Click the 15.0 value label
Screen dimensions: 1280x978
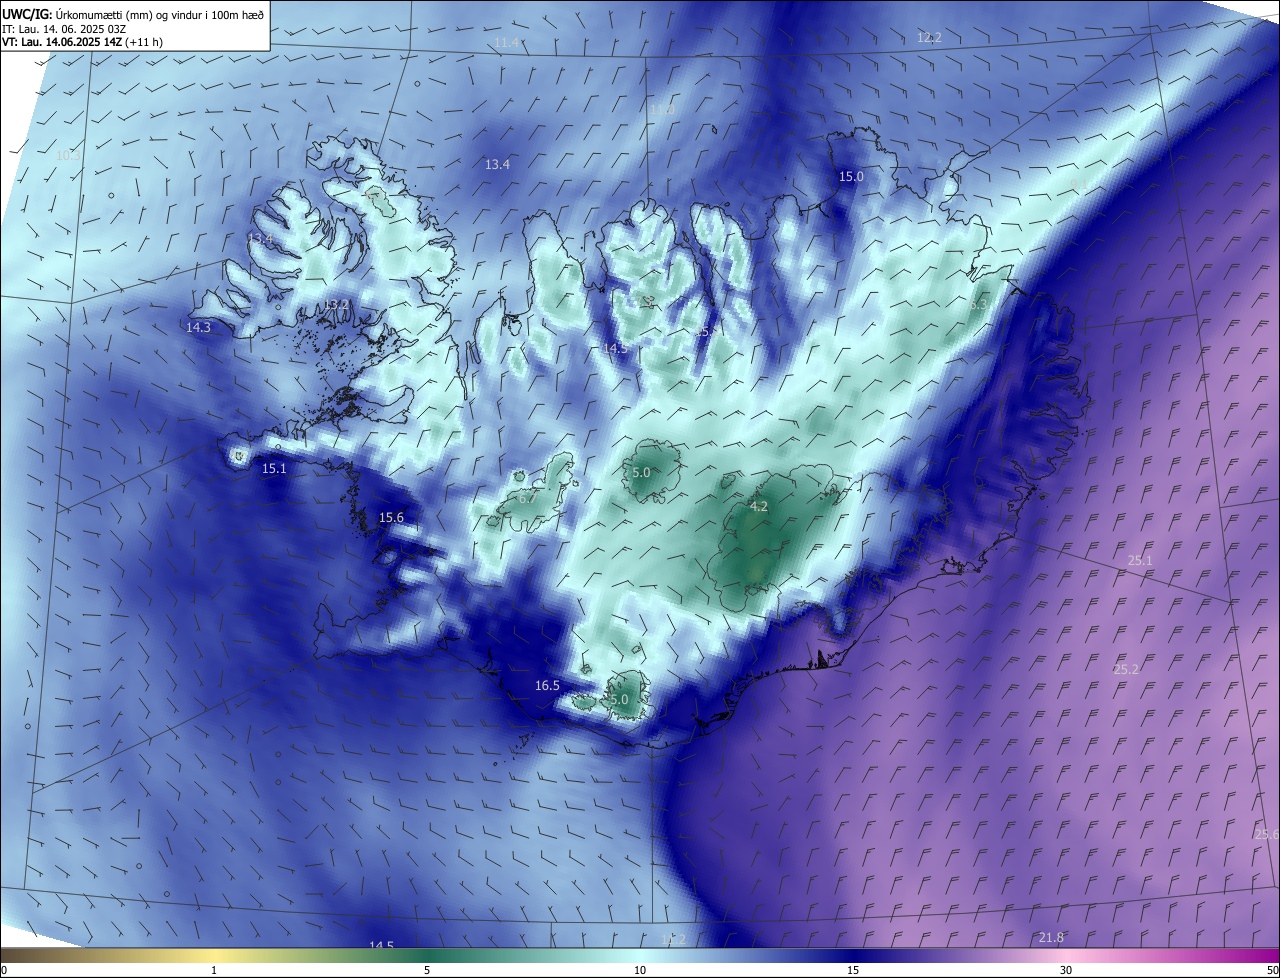tap(851, 176)
